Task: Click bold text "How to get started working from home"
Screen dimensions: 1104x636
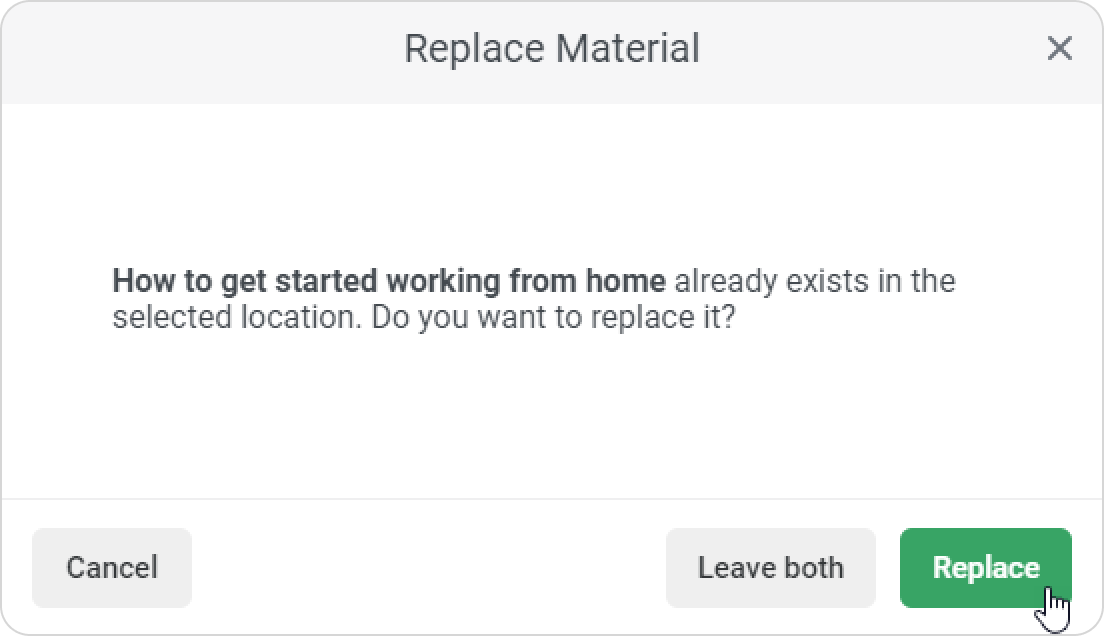Action: 388,281
